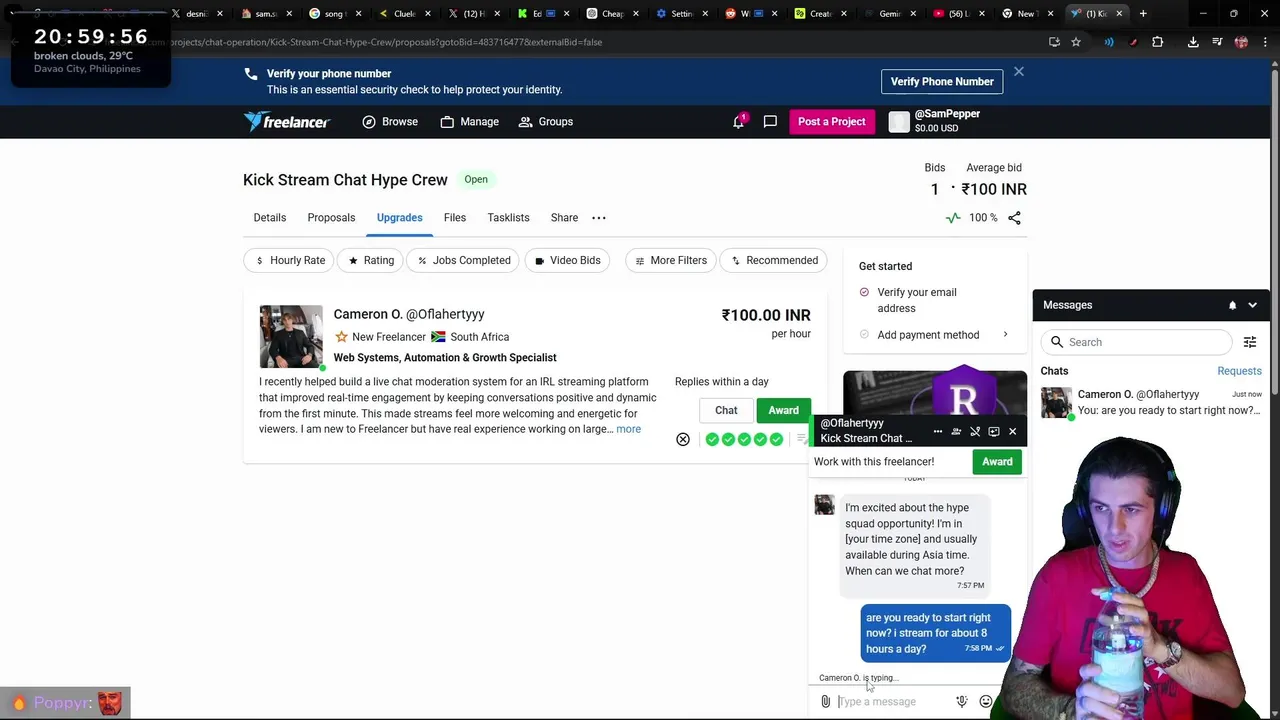Open the media control playlist icon
Image resolution: width=1280 pixels, height=720 pixels.
1217,42
